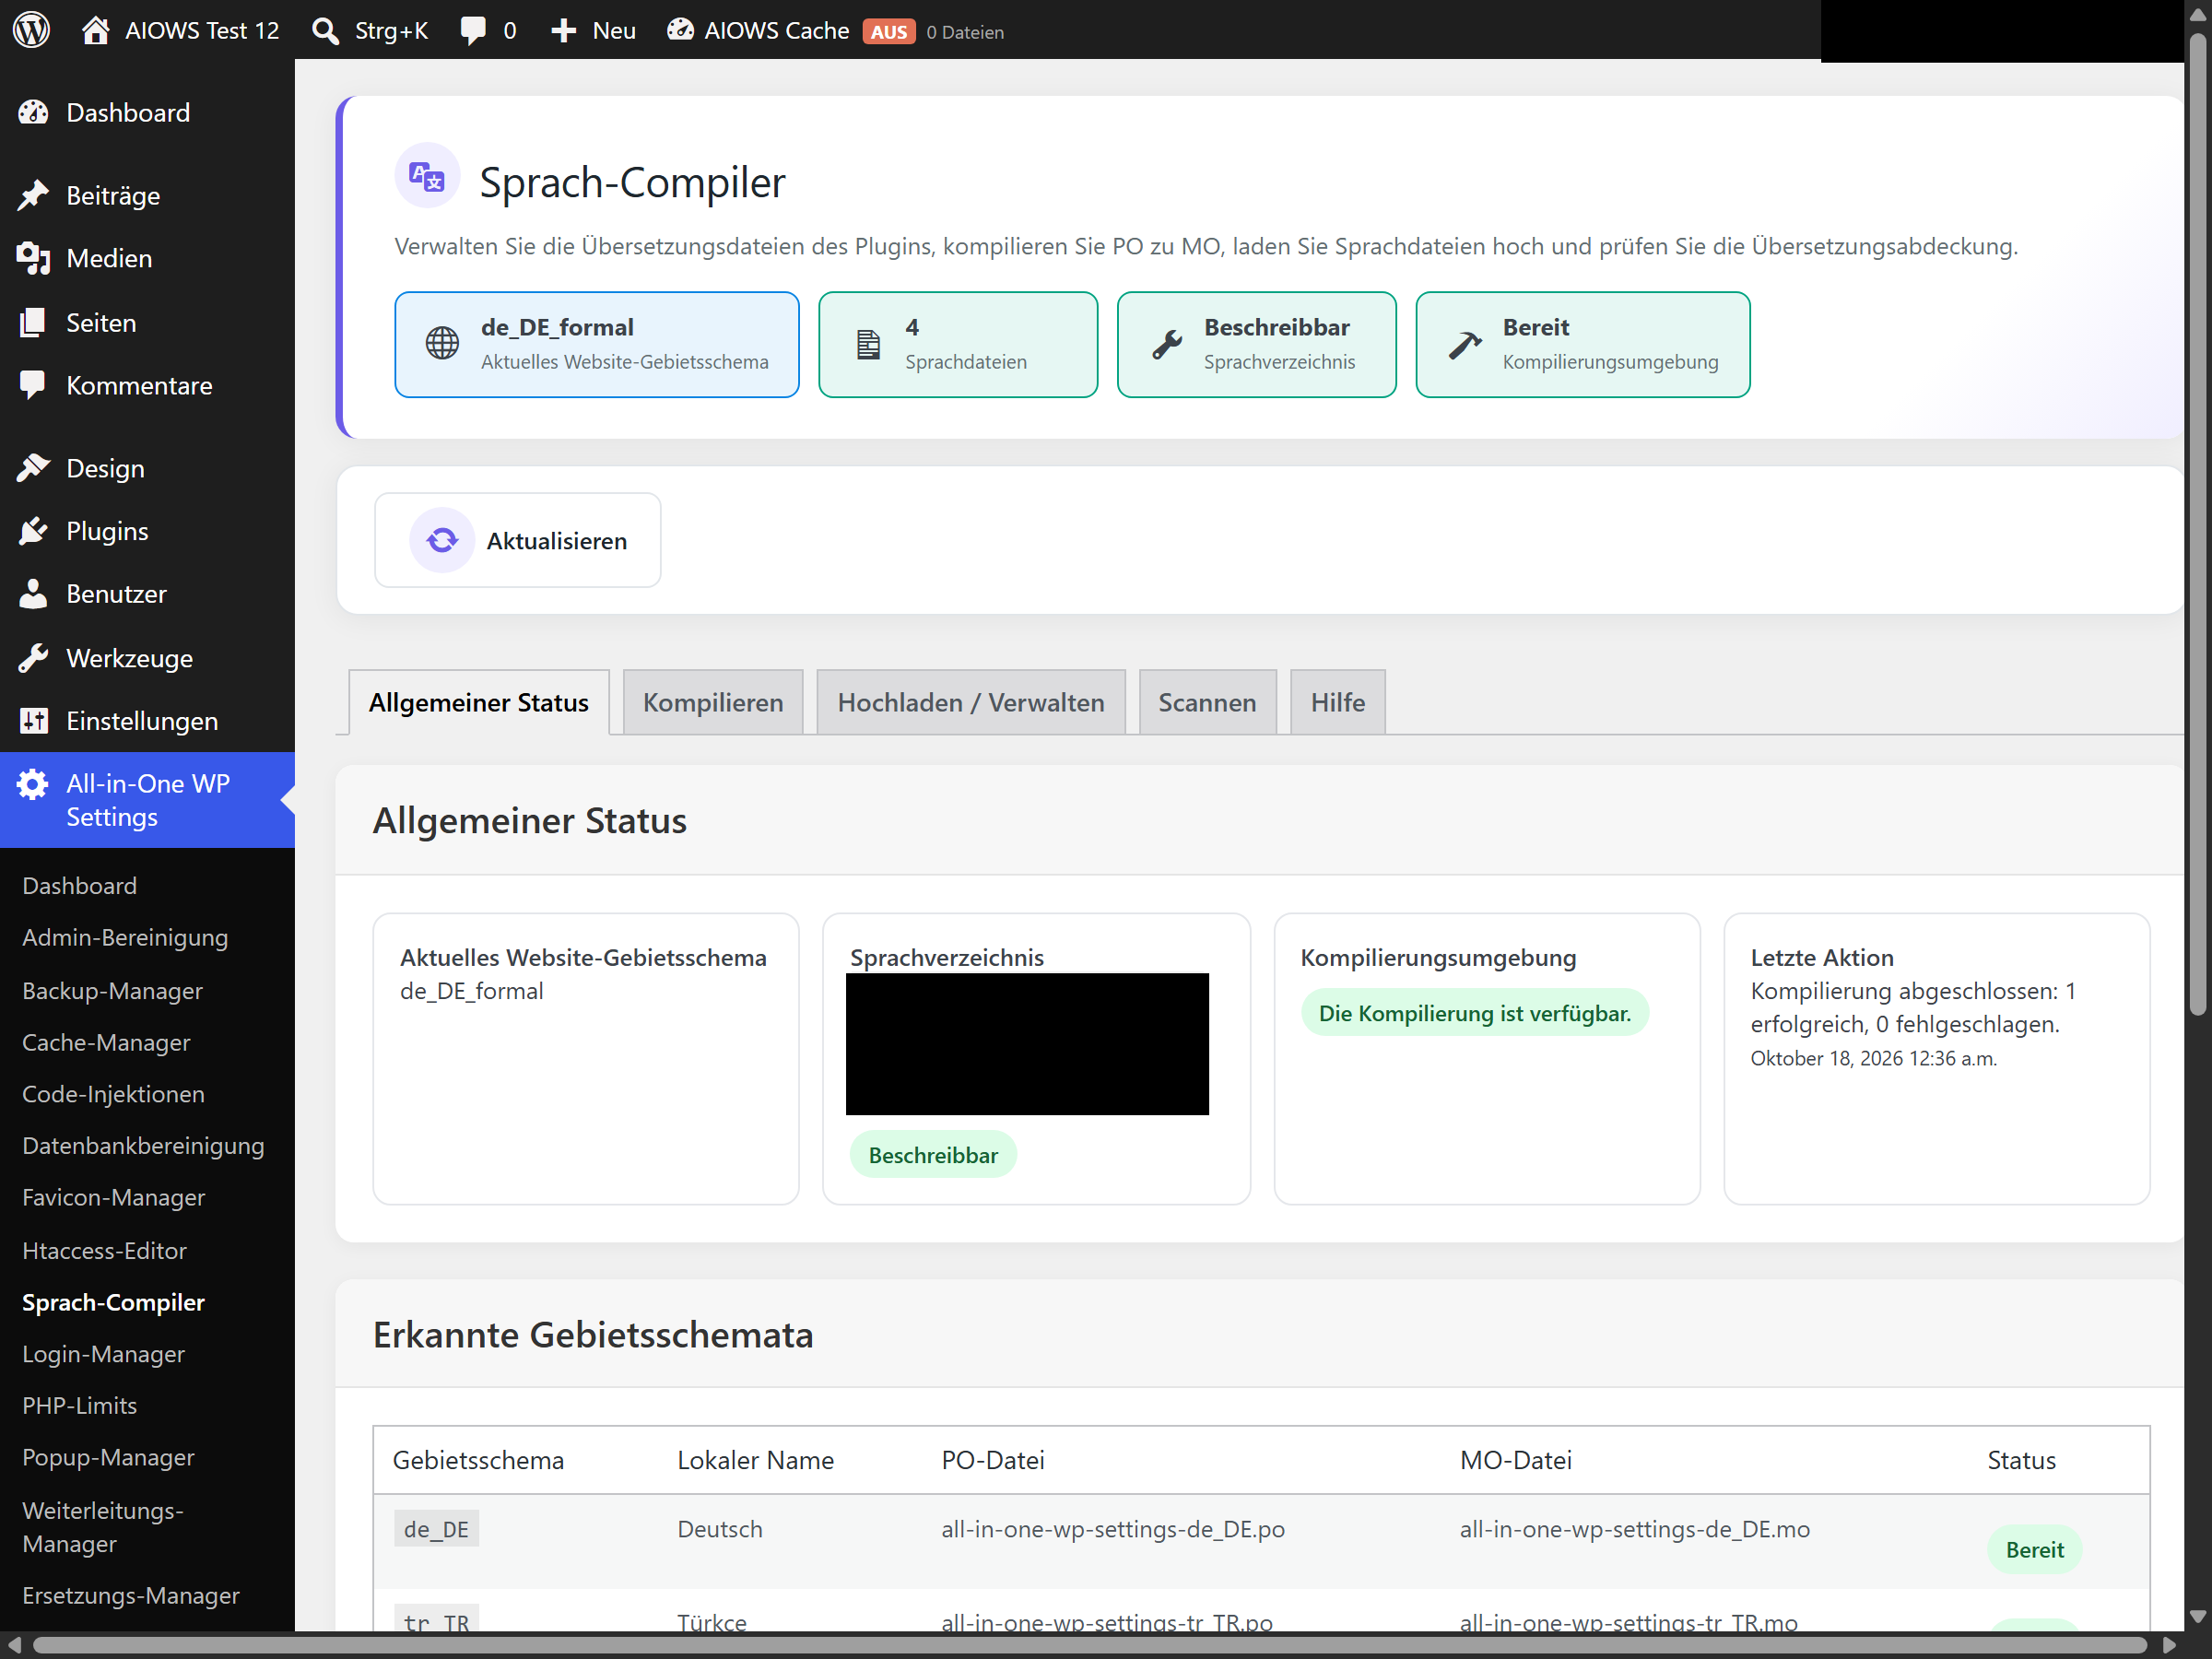Open Backup-Manager in the submenu
The image size is (2212, 1659).
pos(113,991)
